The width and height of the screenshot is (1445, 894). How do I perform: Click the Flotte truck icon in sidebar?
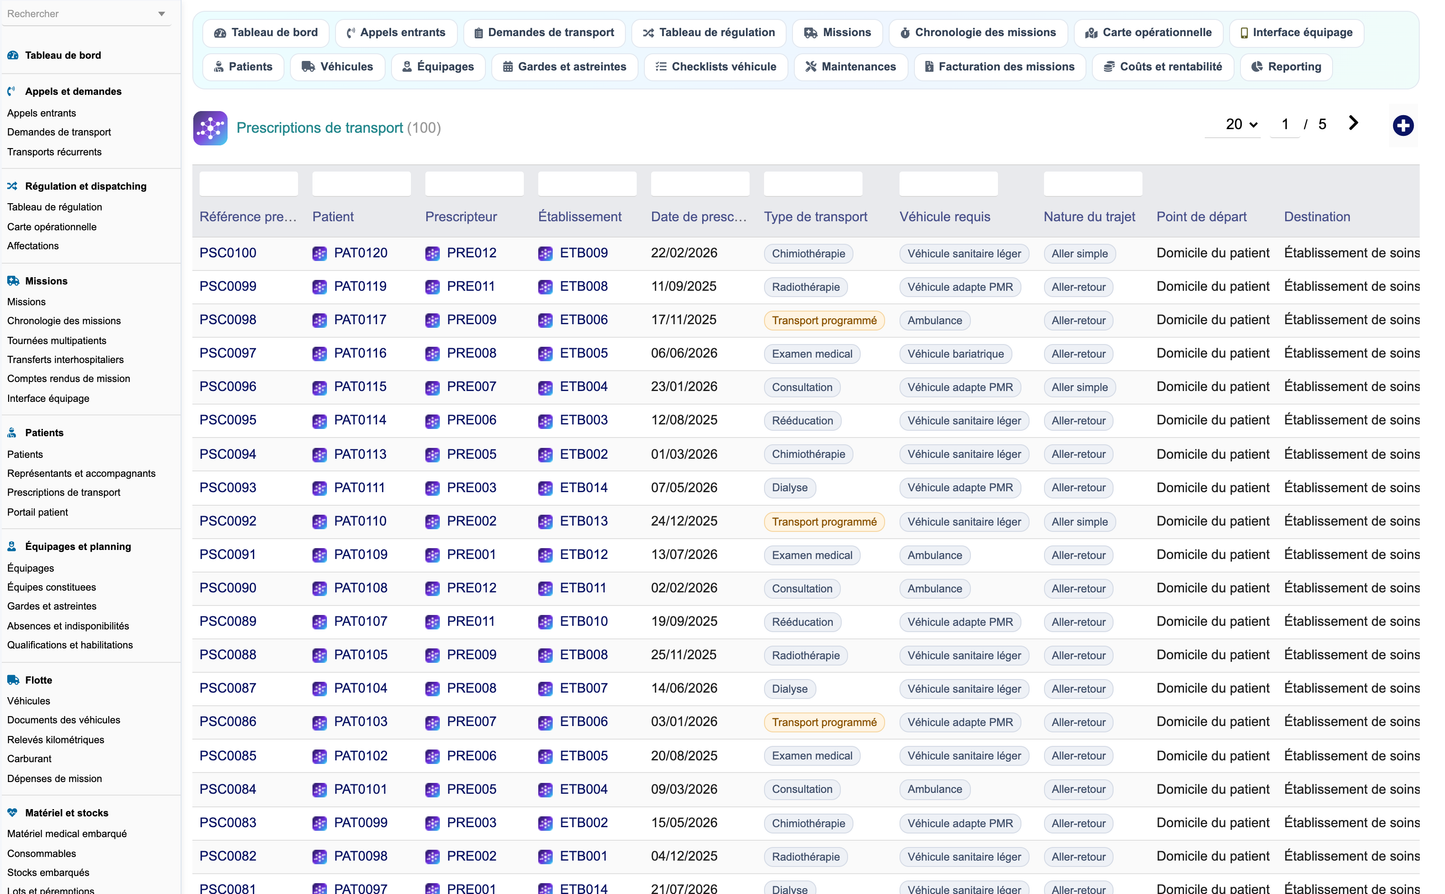click(x=13, y=680)
